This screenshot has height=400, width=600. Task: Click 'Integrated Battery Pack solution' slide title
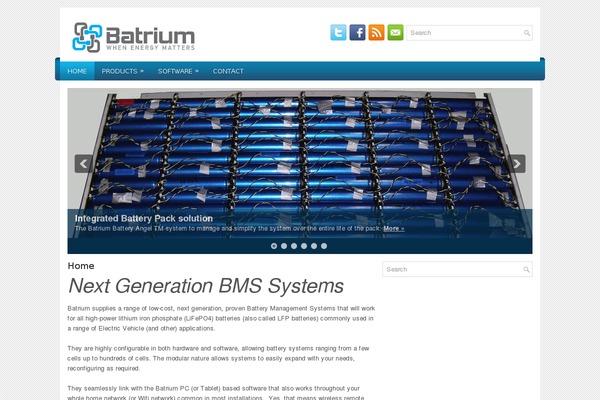[x=144, y=219]
